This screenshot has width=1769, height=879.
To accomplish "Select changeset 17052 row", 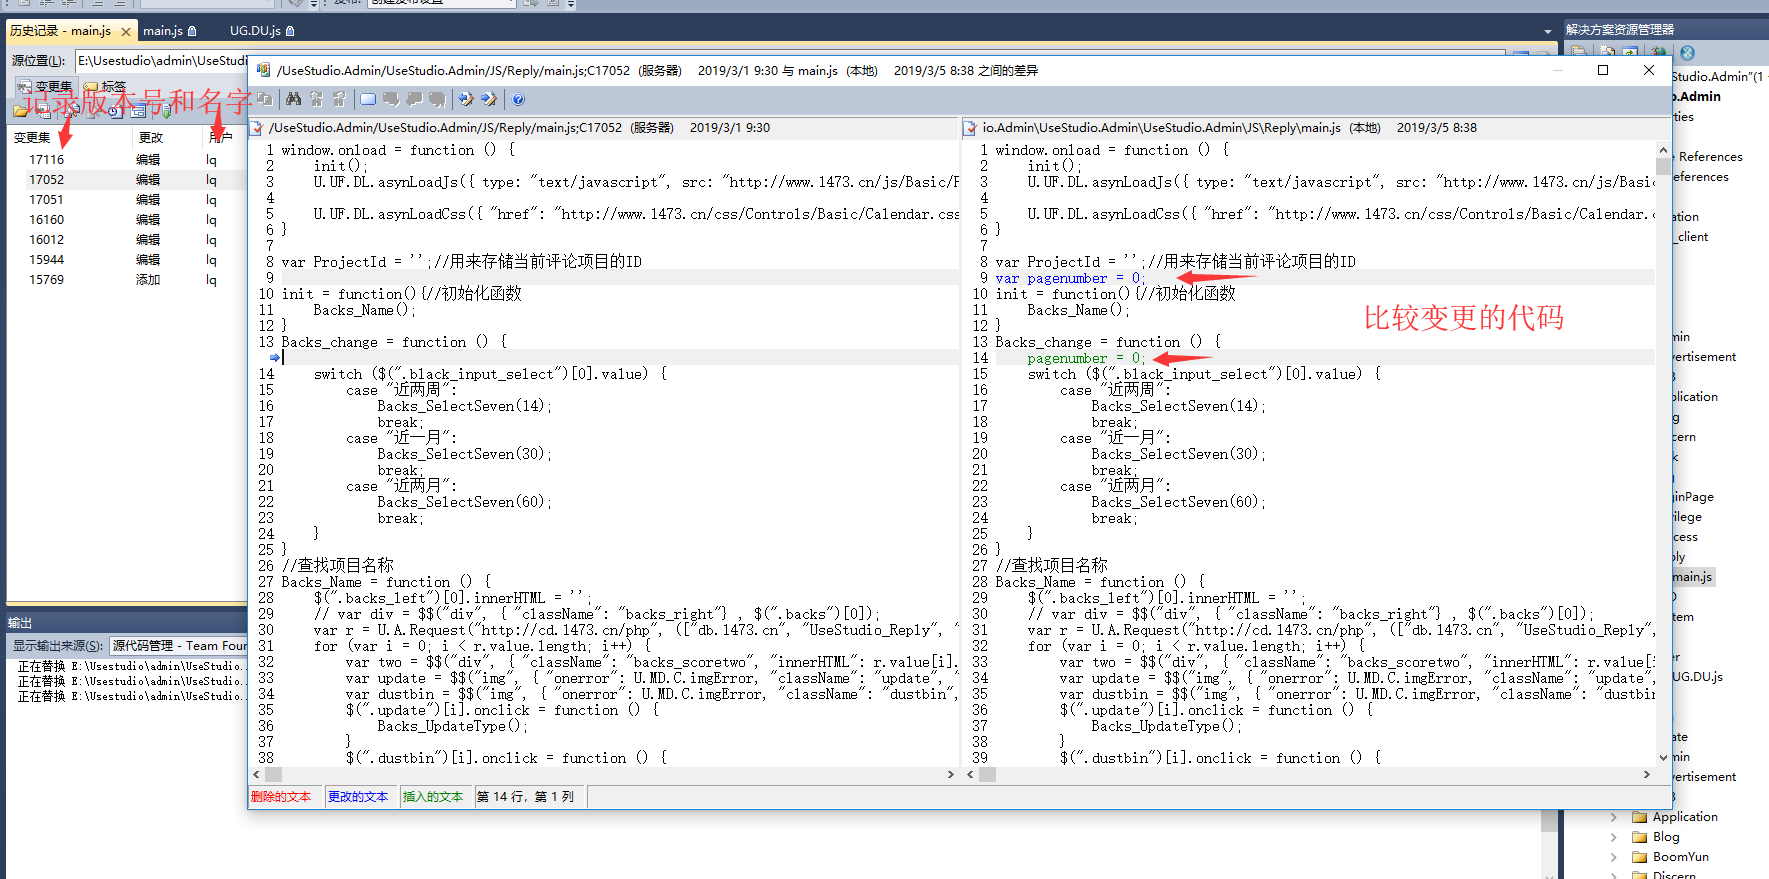I will [127, 180].
